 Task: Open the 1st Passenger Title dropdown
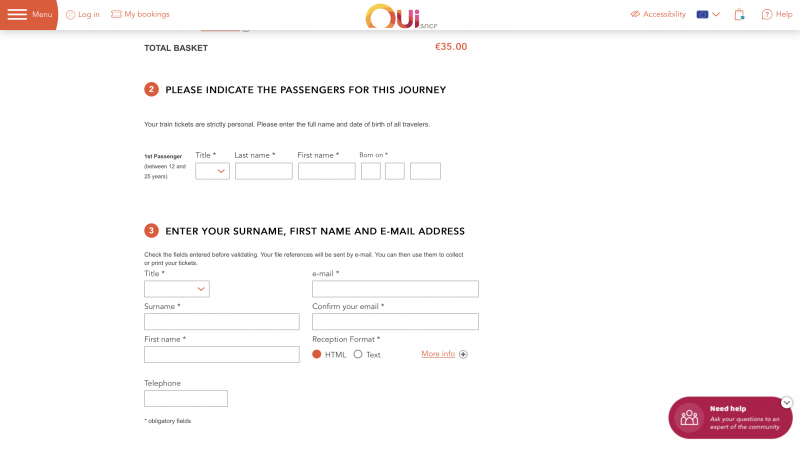[x=212, y=171]
